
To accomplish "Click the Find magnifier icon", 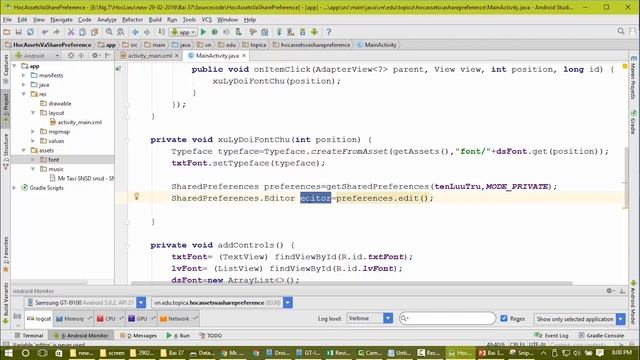I will (109, 32).
